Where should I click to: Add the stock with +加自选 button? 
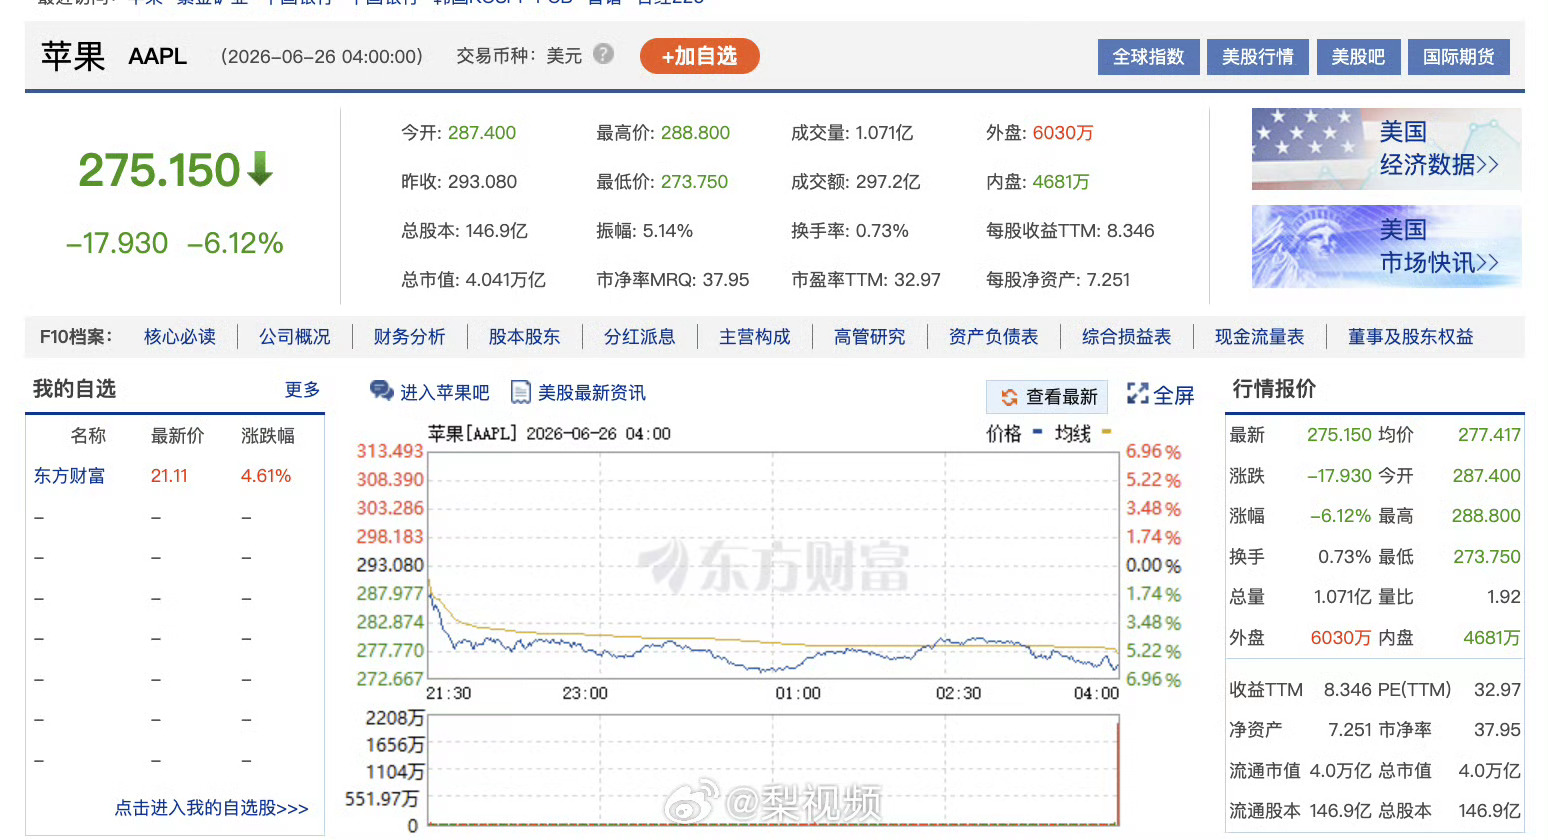point(700,56)
